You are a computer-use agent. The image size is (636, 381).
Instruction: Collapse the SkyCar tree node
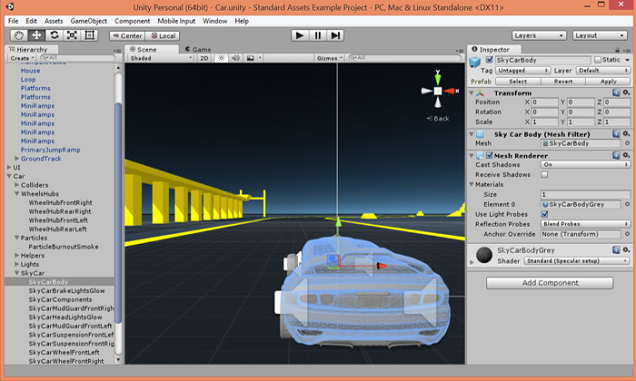(x=17, y=273)
